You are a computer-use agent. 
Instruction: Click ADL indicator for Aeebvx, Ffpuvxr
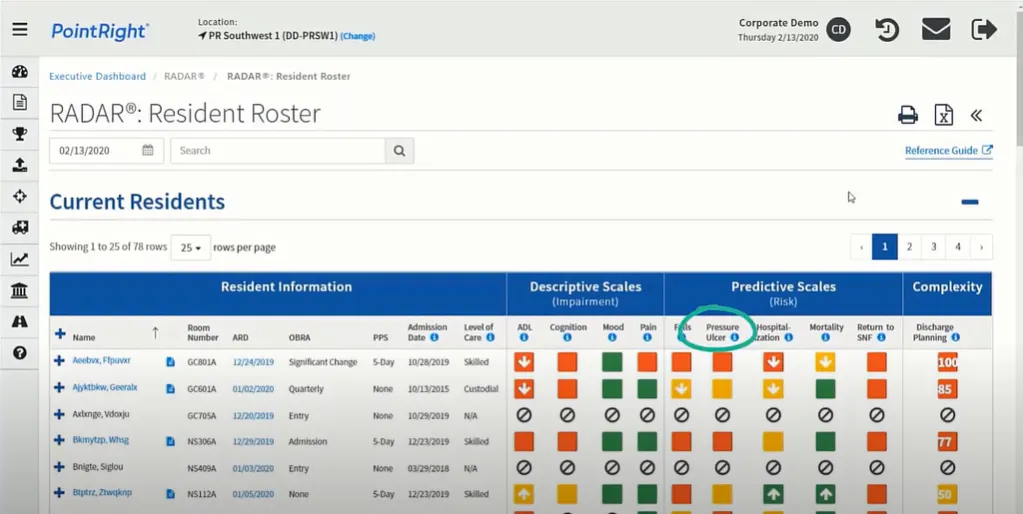524,362
